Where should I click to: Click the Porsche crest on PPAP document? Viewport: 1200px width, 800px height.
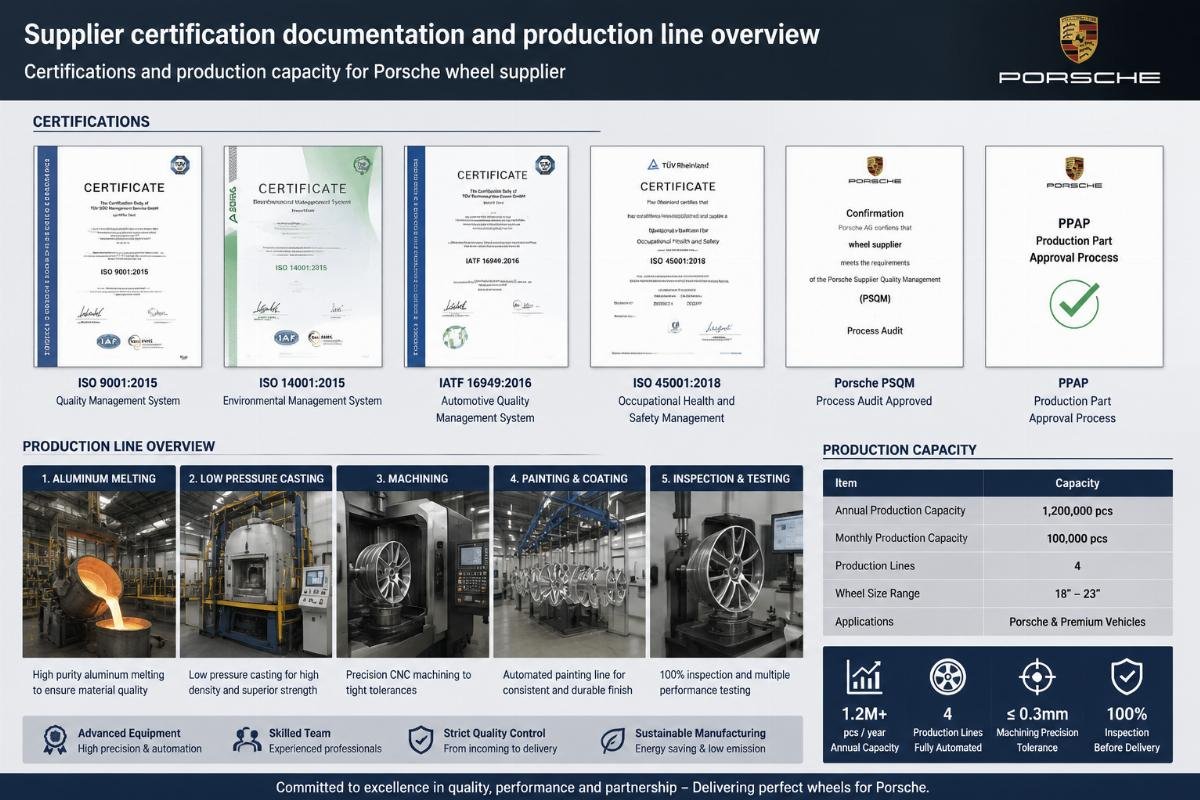coord(1074,168)
